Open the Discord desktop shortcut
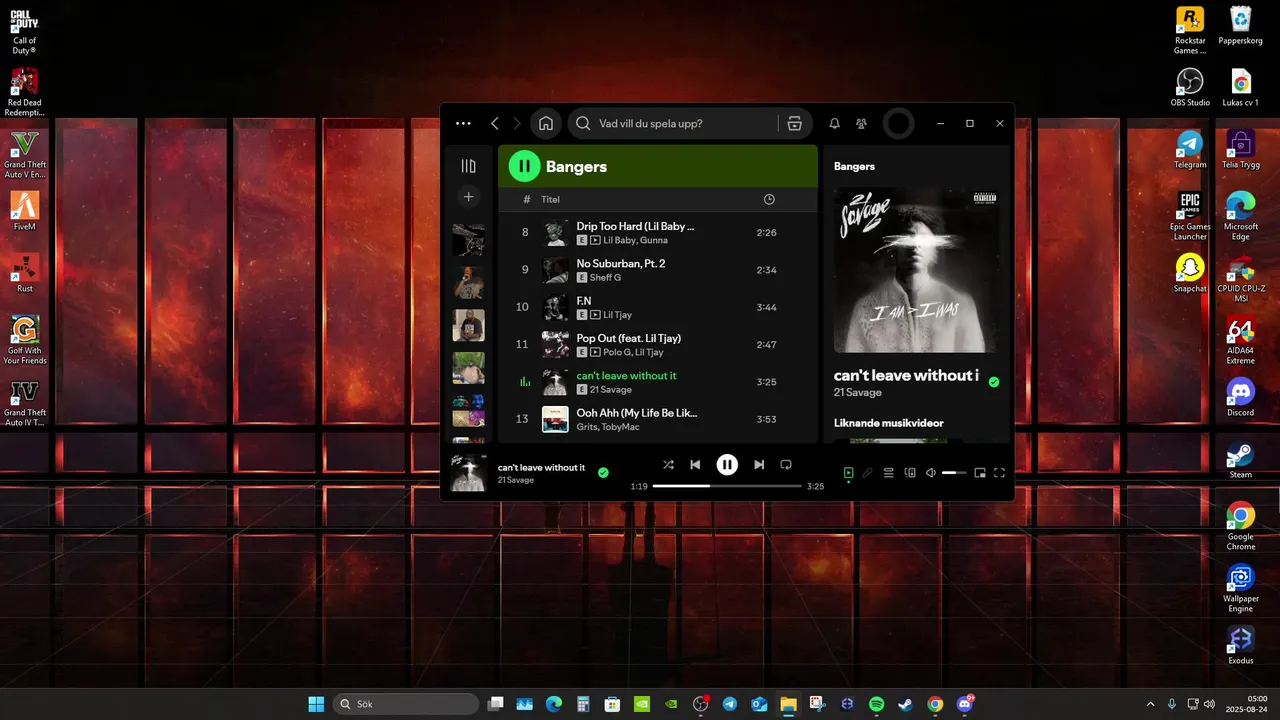 (x=1241, y=397)
